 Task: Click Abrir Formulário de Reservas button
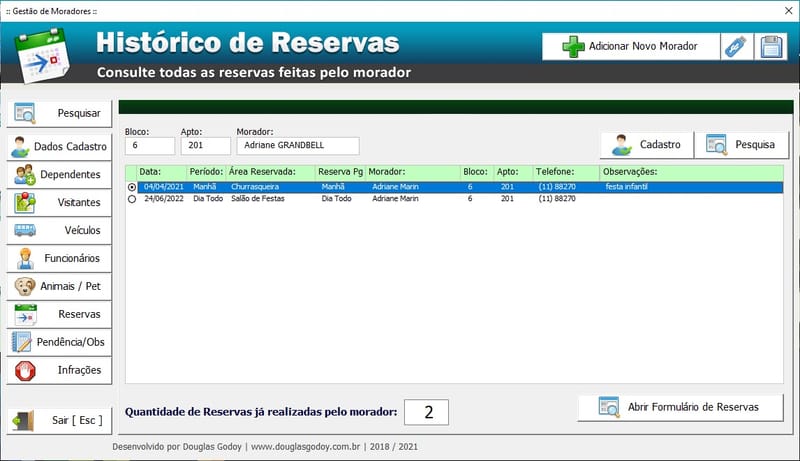tap(680, 407)
